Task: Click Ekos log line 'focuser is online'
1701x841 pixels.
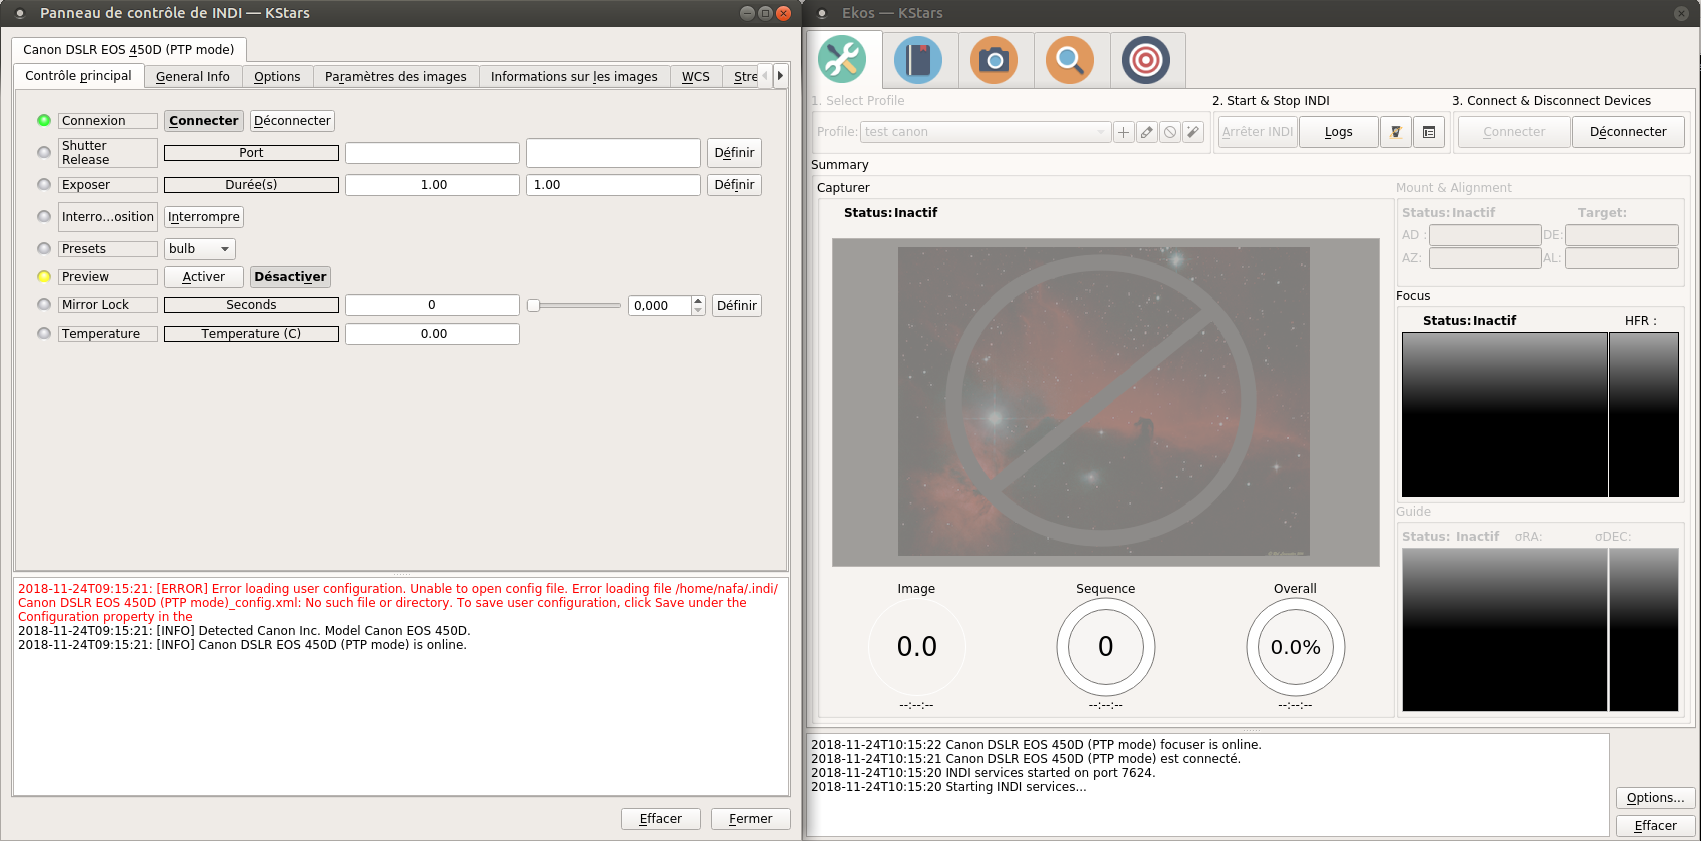Action: click(1036, 745)
